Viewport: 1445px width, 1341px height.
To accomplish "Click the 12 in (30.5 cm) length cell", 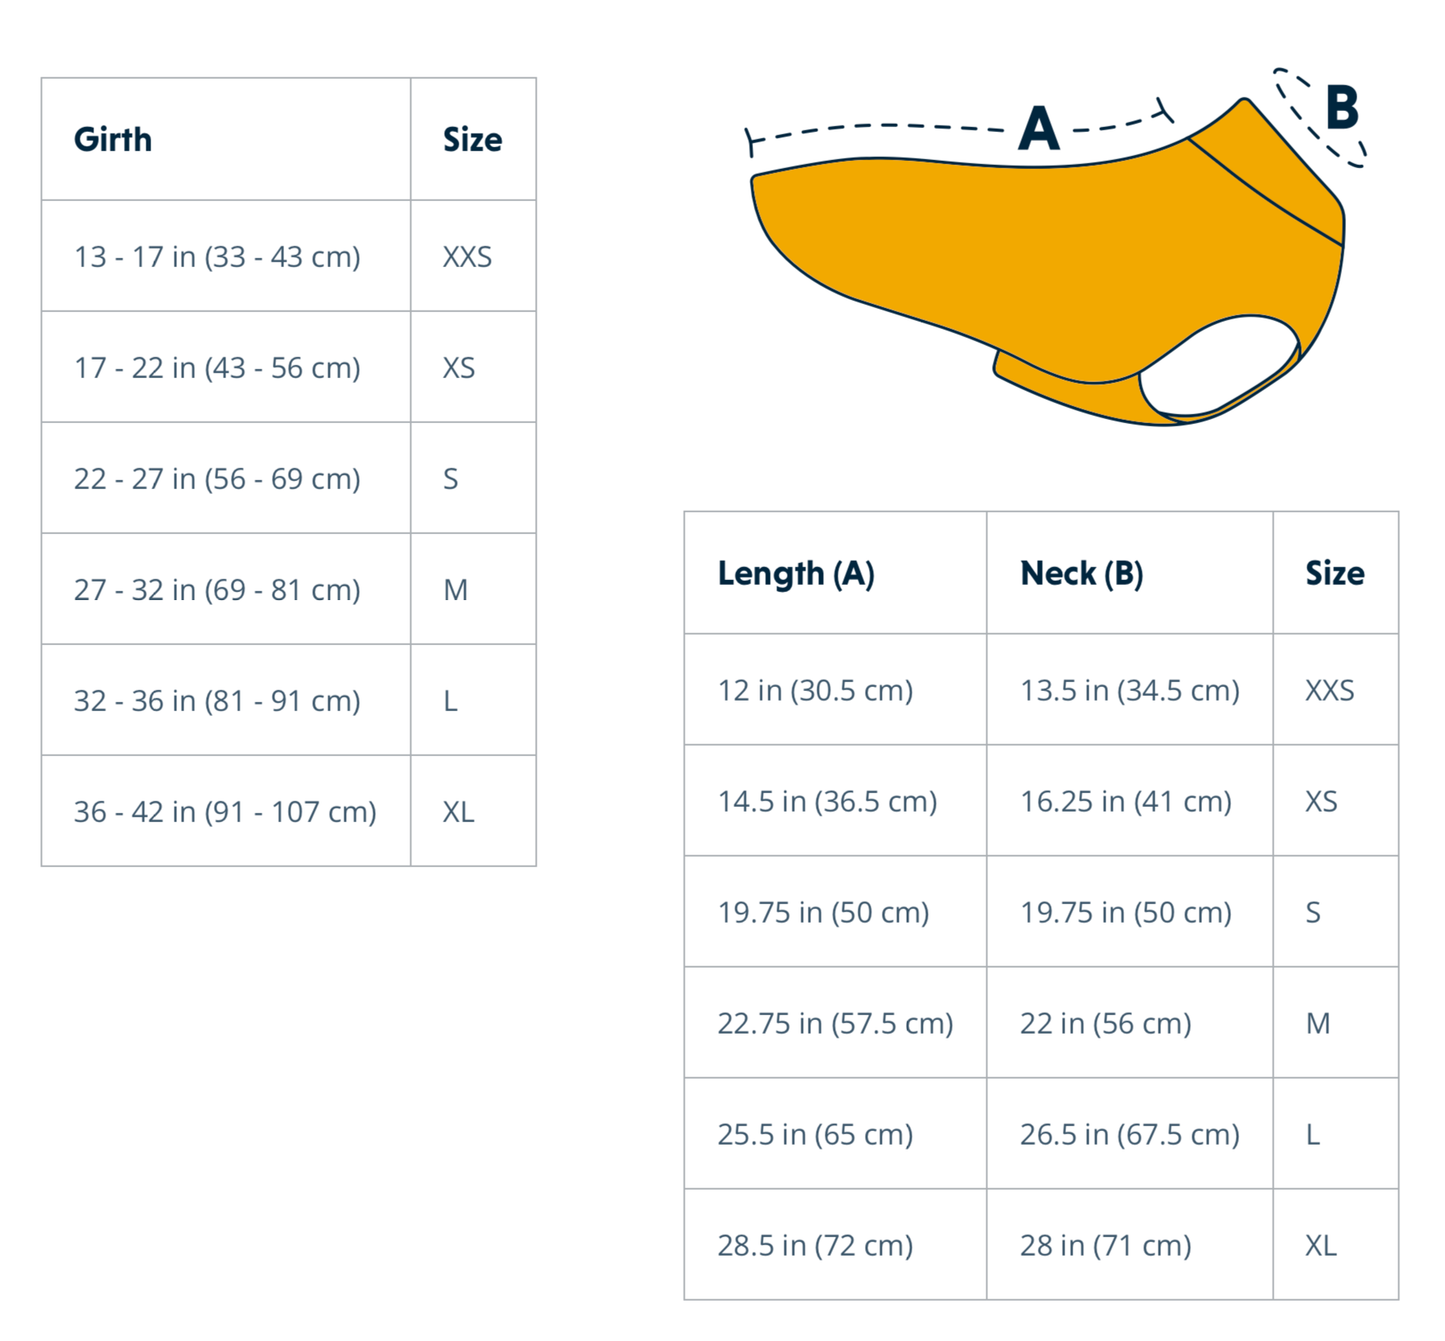I will 815,691.
